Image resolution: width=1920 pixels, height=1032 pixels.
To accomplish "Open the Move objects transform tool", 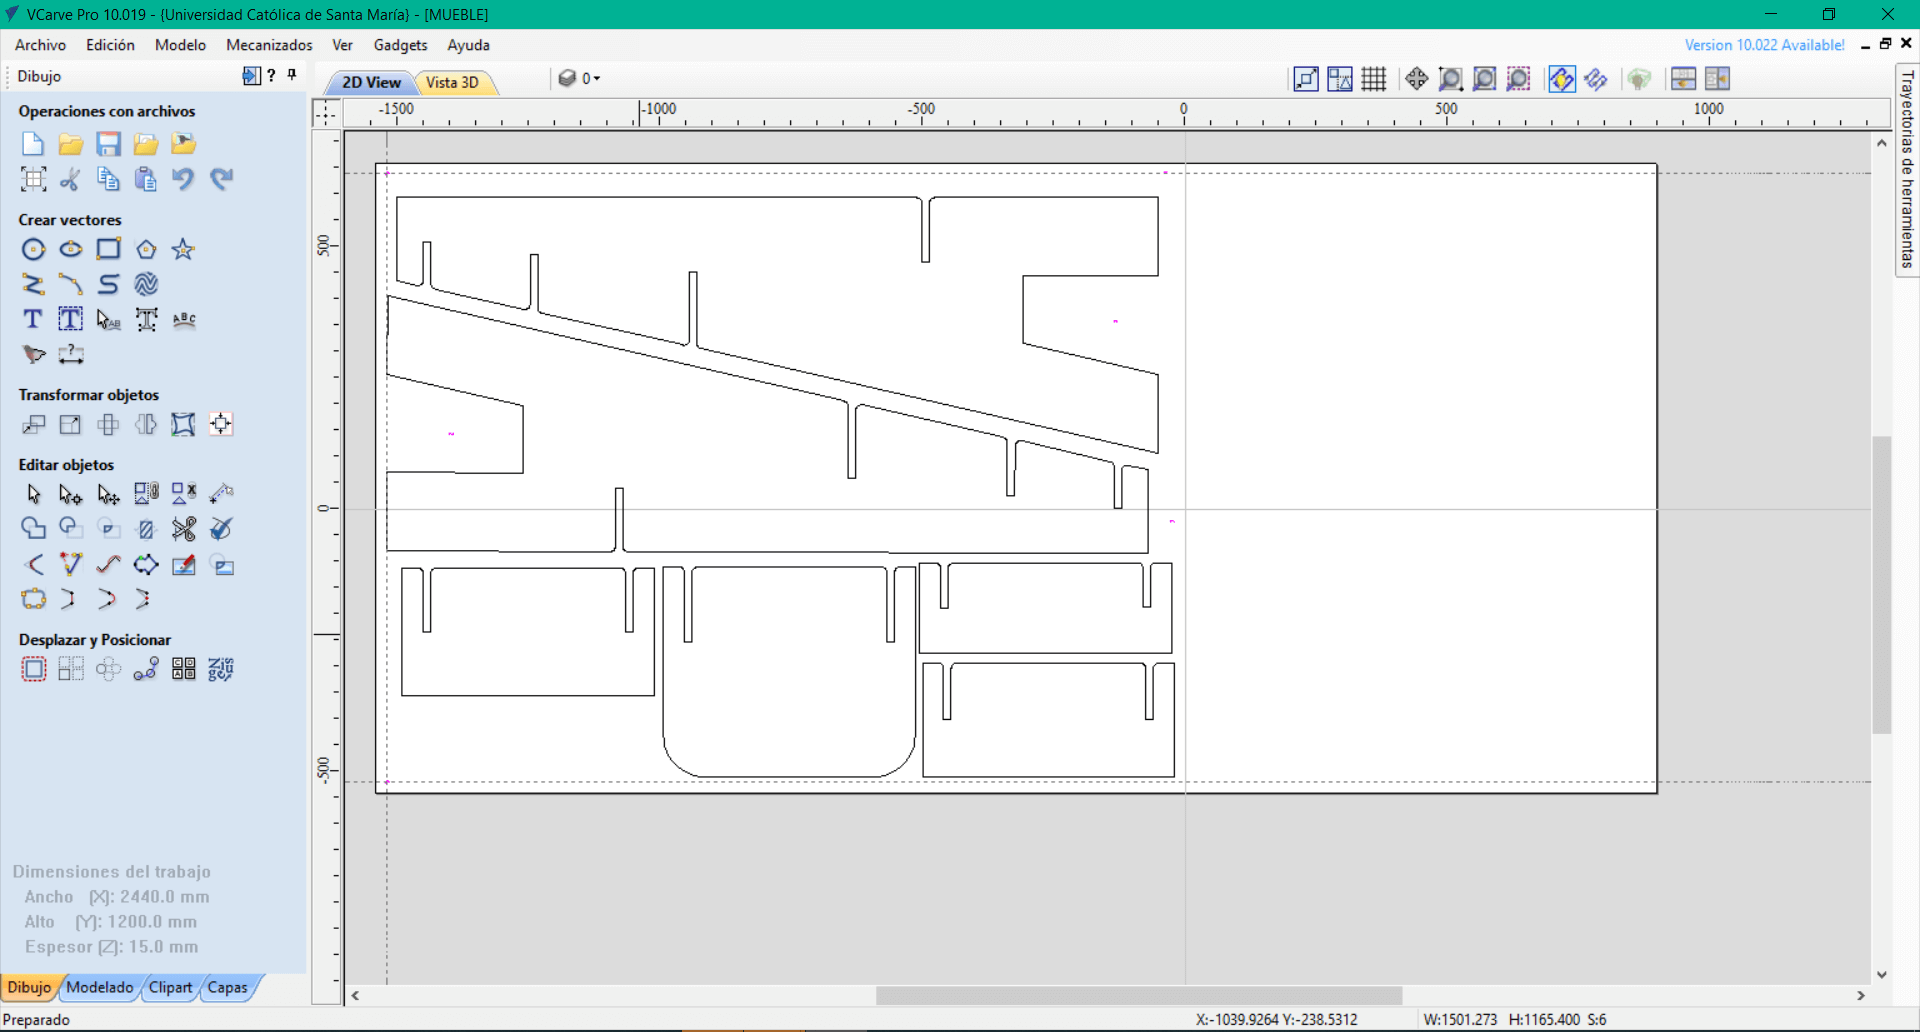I will point(33,424).
